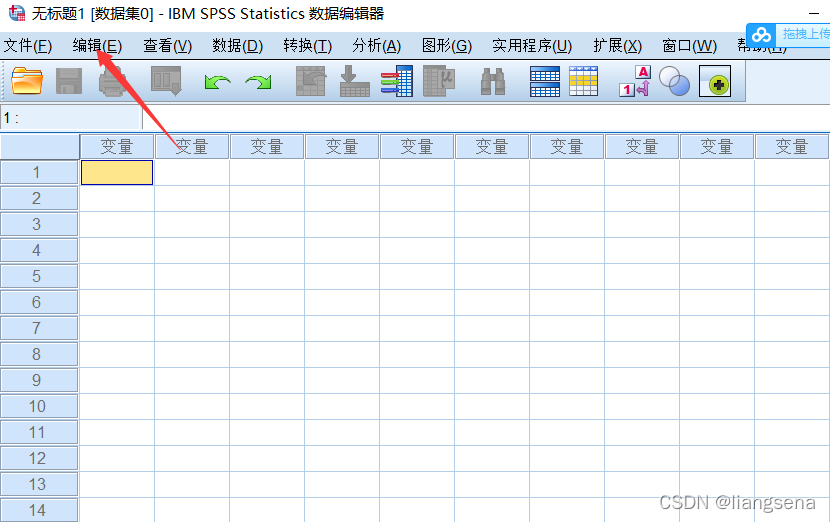Viewport: 830px width, 522px height.
Task: Open data file with the folder icon
Action: click(26, 81)
